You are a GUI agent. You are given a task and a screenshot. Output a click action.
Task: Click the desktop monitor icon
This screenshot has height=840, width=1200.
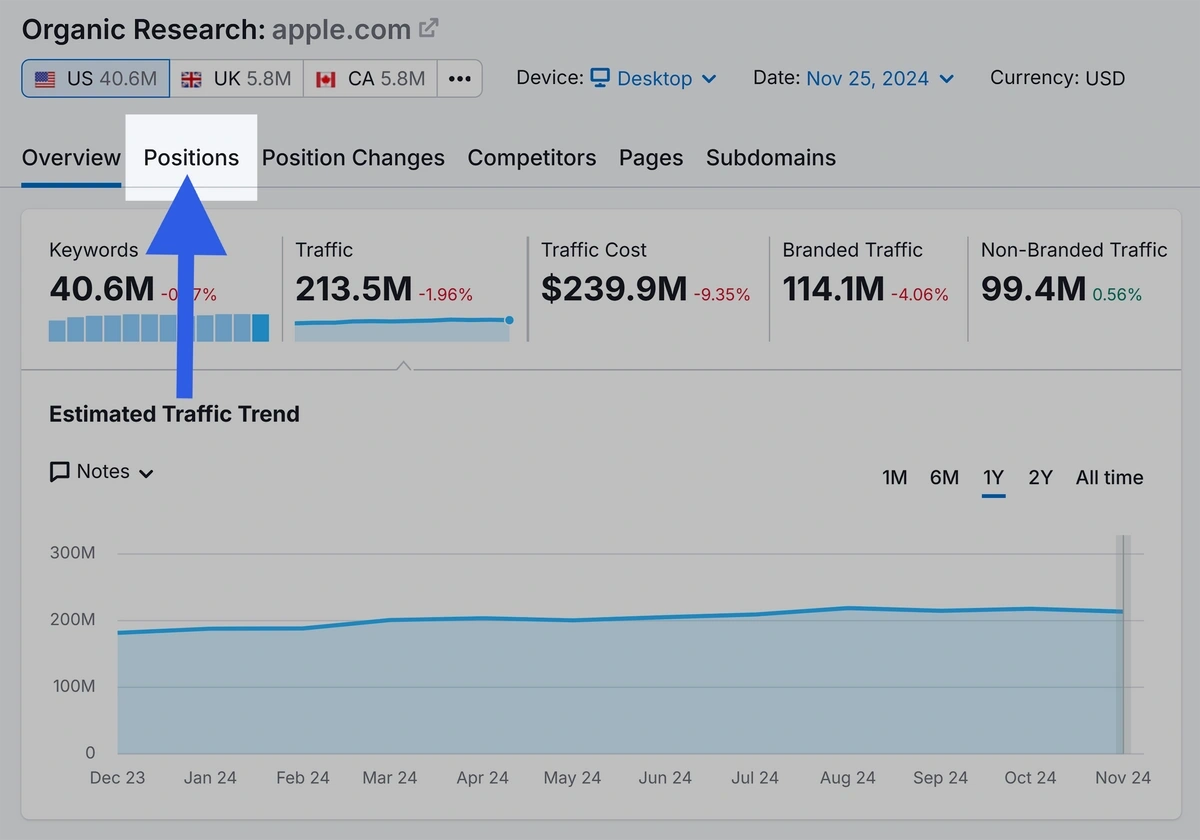pos(600,78)
